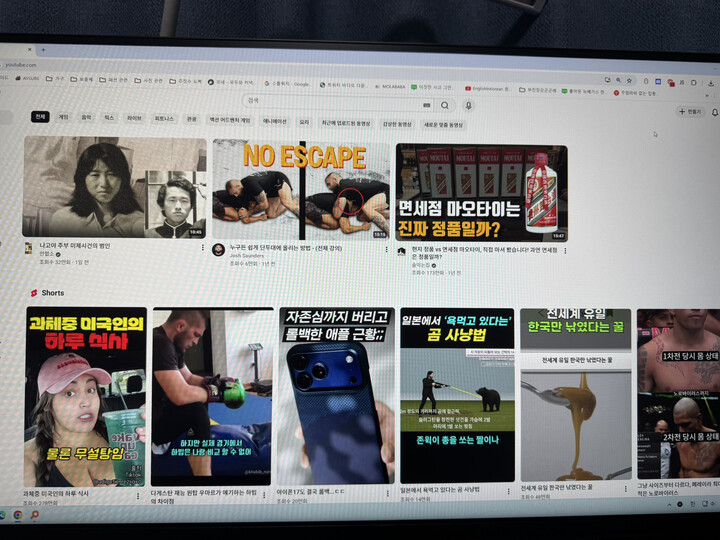The image size is (720, 540).
Task: Click the Shorts logo icon
Action: pyautogui.click(x=33, y=293)
